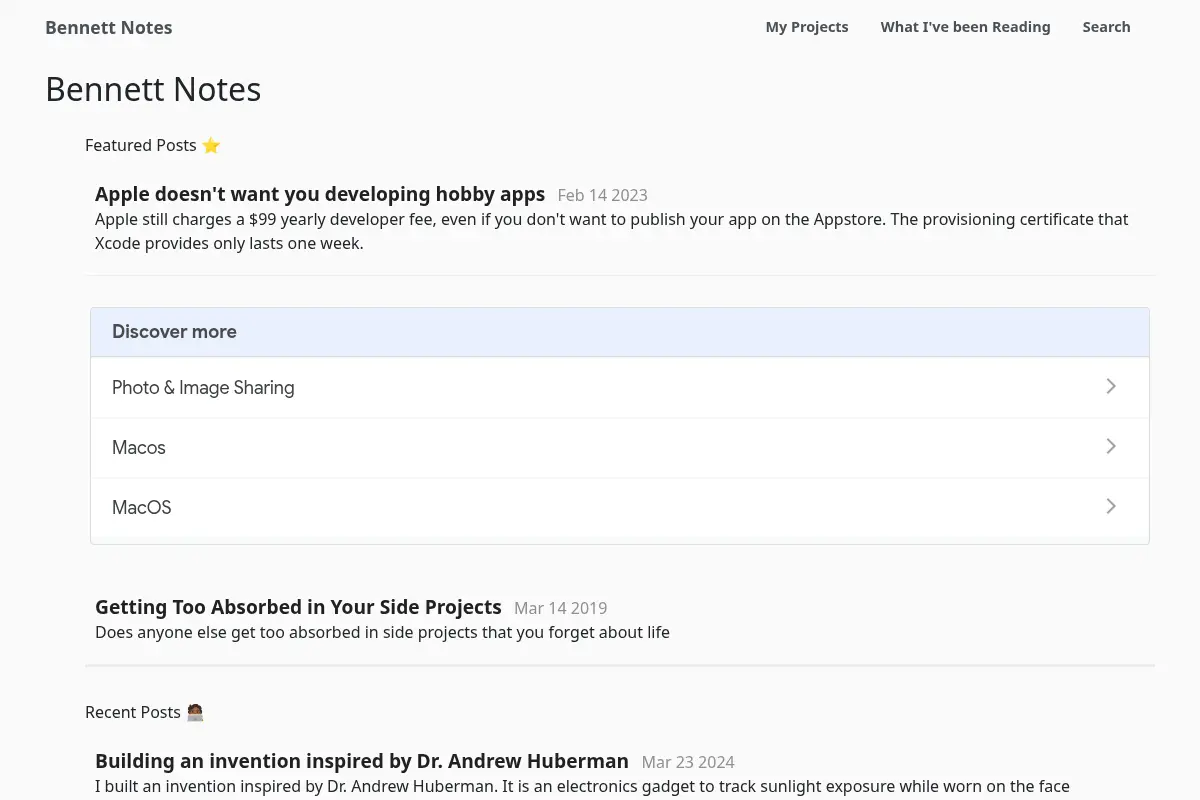Expand the Photo & Image Sharing chevron
Image resolution: width=1200 pixels, height=800 pixels.
point(1111,386)
